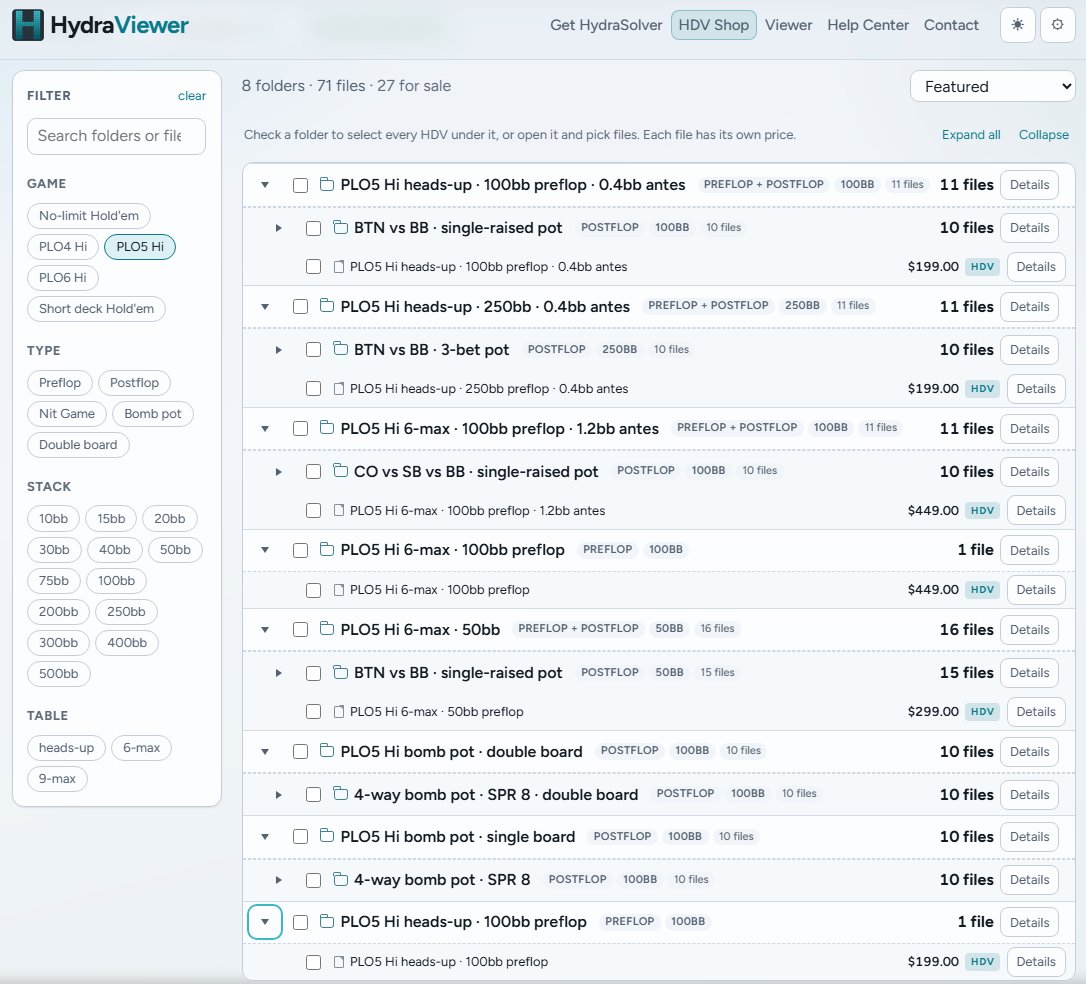Click Expand all link
Image resolution: width=1086 pixels, height=984 pixels.
pos(970,134)
